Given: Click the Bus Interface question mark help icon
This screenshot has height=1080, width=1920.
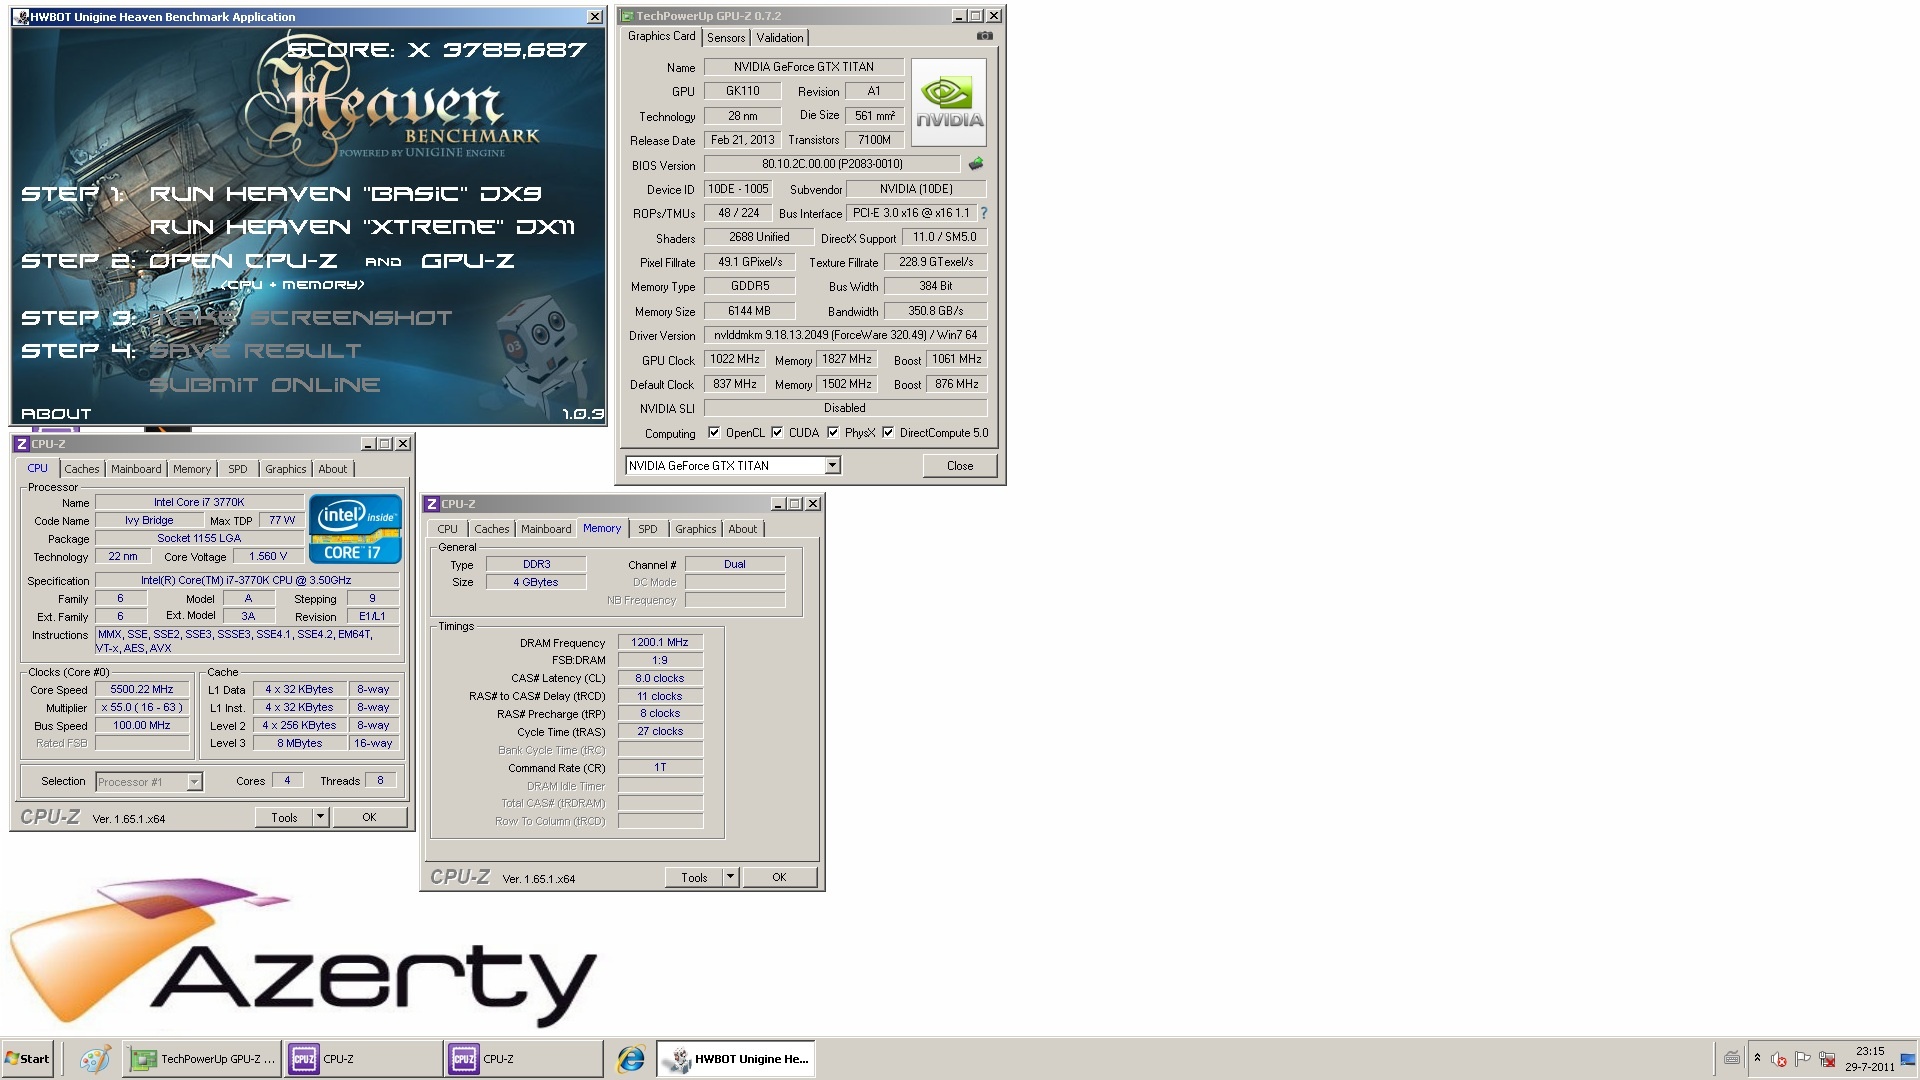Looking at the screenshot, I should [983, 213].
